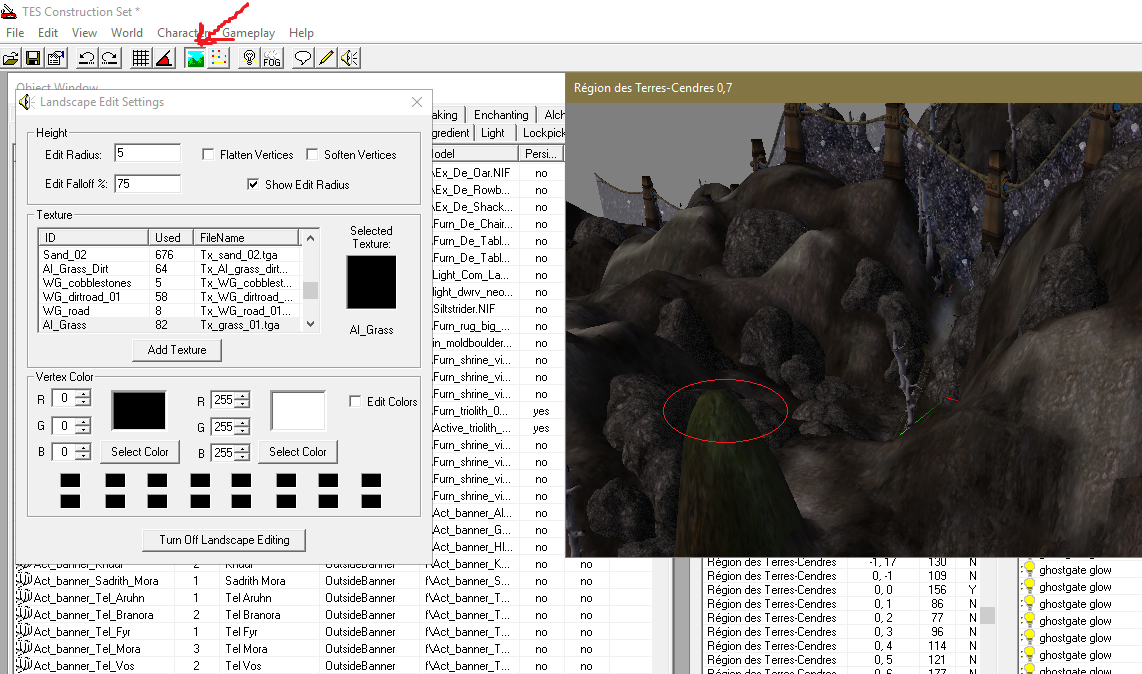
Task: Click the large white vertex color swatch
Action: [x=298, y=410]
